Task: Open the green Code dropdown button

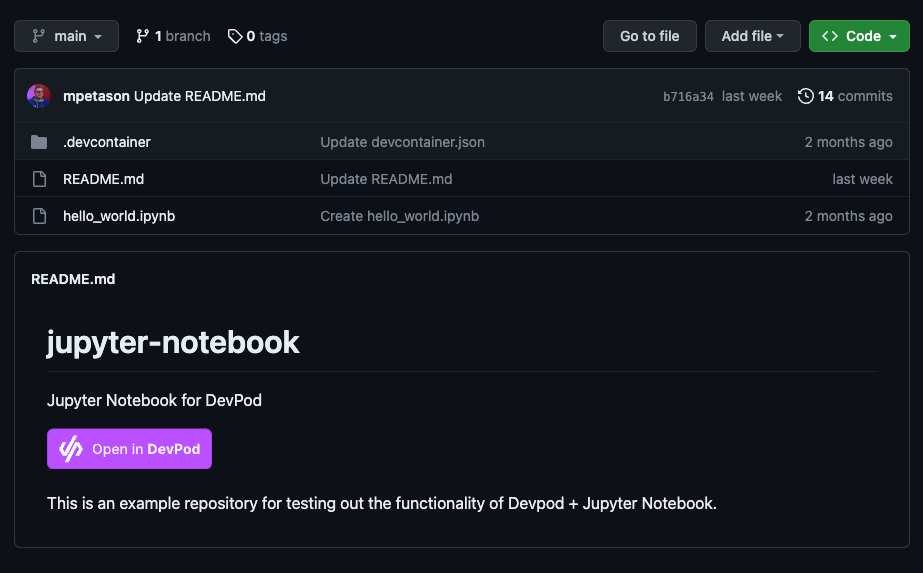Action: [x=859, y=36]
